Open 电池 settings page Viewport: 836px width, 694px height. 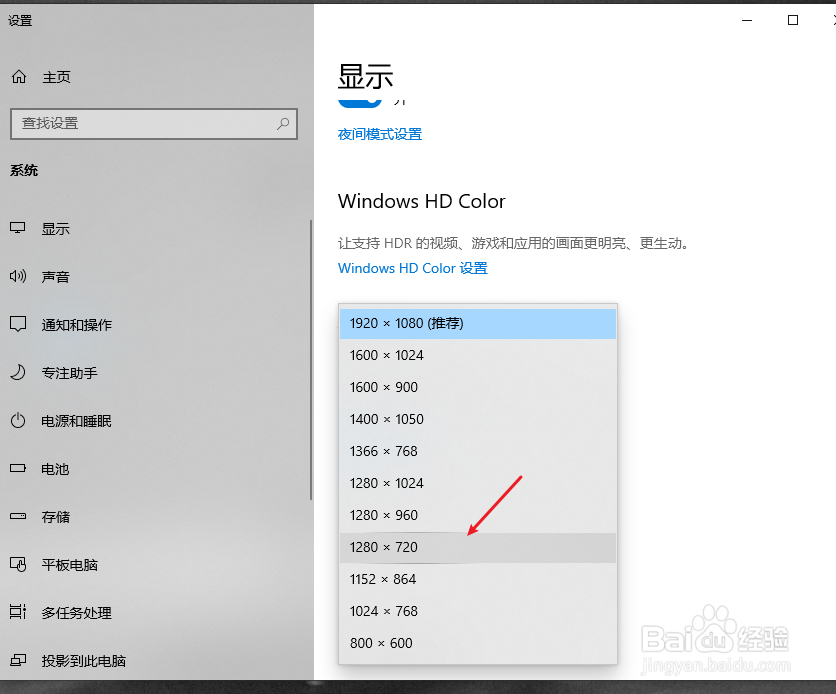(55, 469)
